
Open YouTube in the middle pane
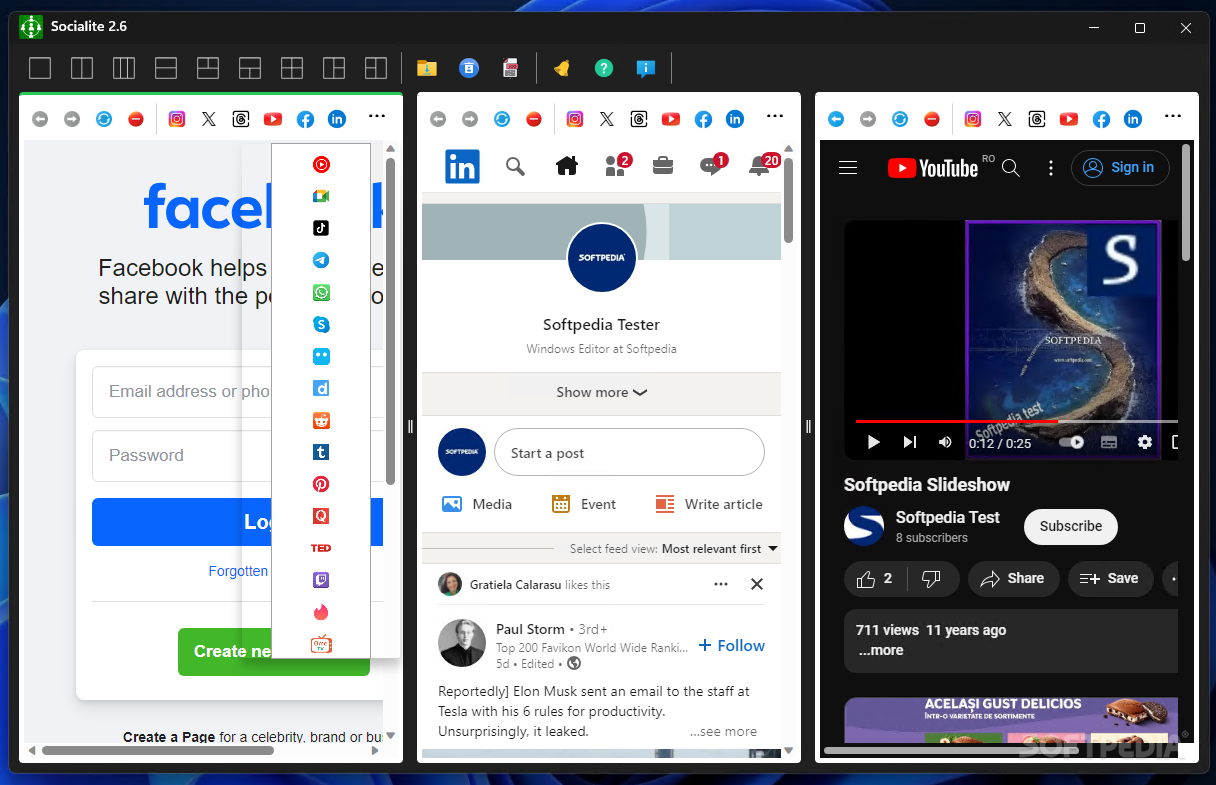(x=671, y=119)
